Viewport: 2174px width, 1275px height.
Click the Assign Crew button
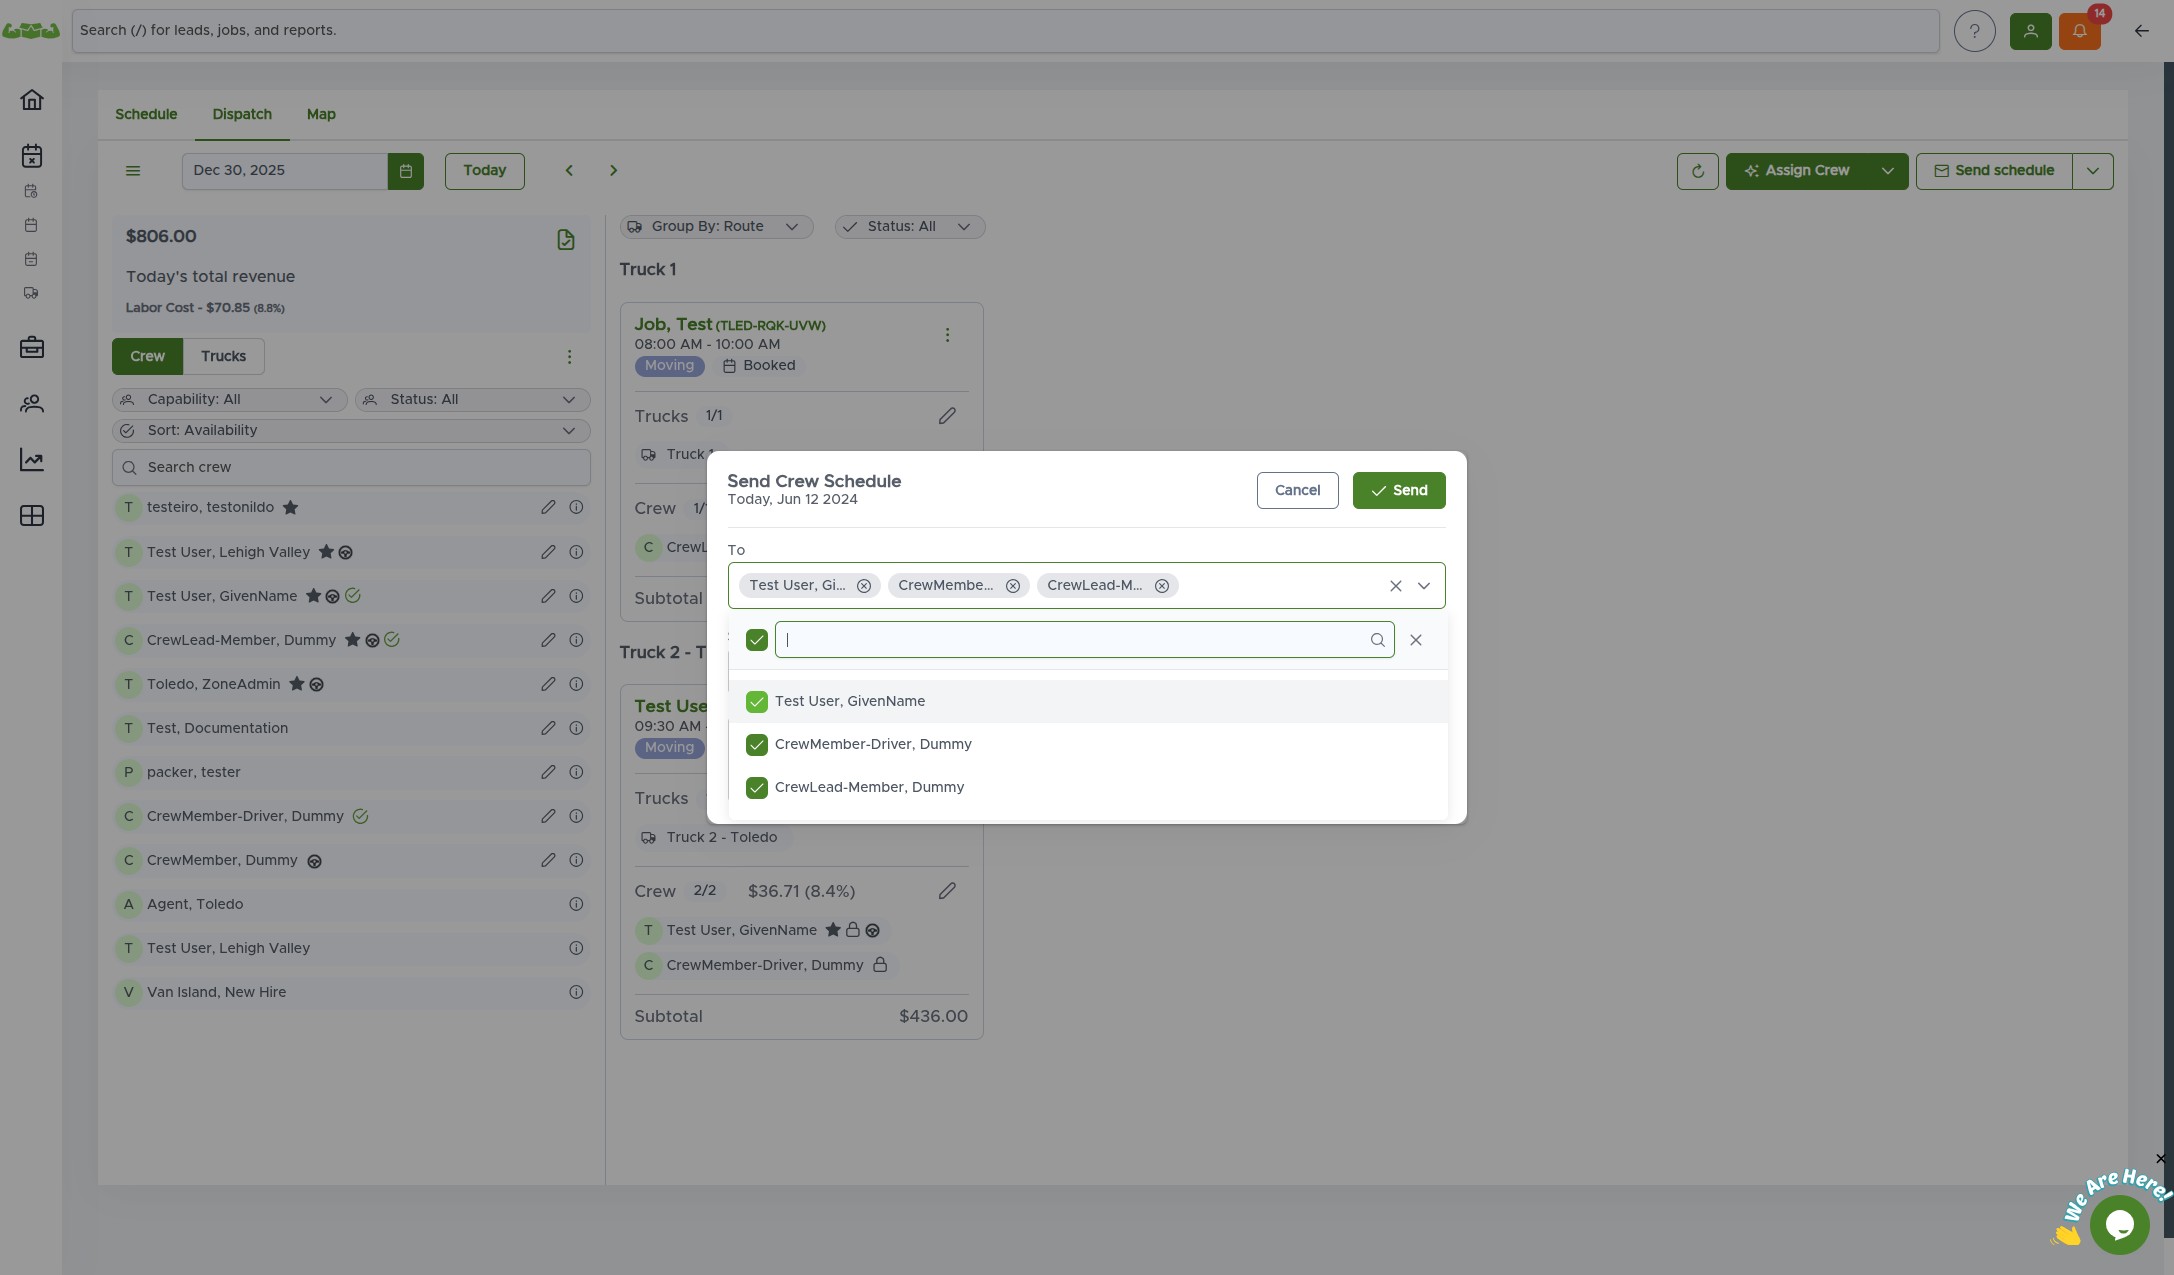click(x=1797, y=171)
